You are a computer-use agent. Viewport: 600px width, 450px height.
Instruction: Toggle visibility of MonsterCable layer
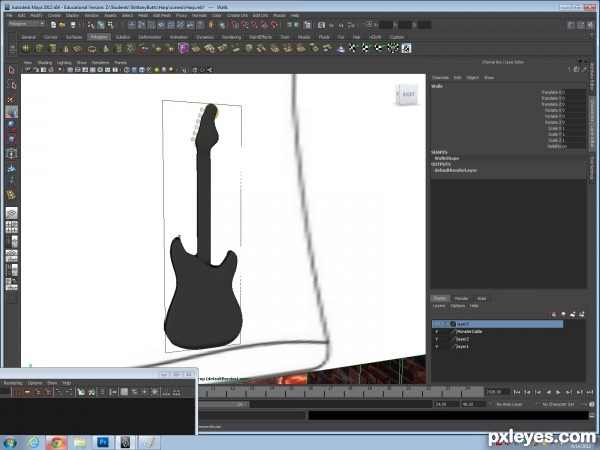[x=437, y=331]
